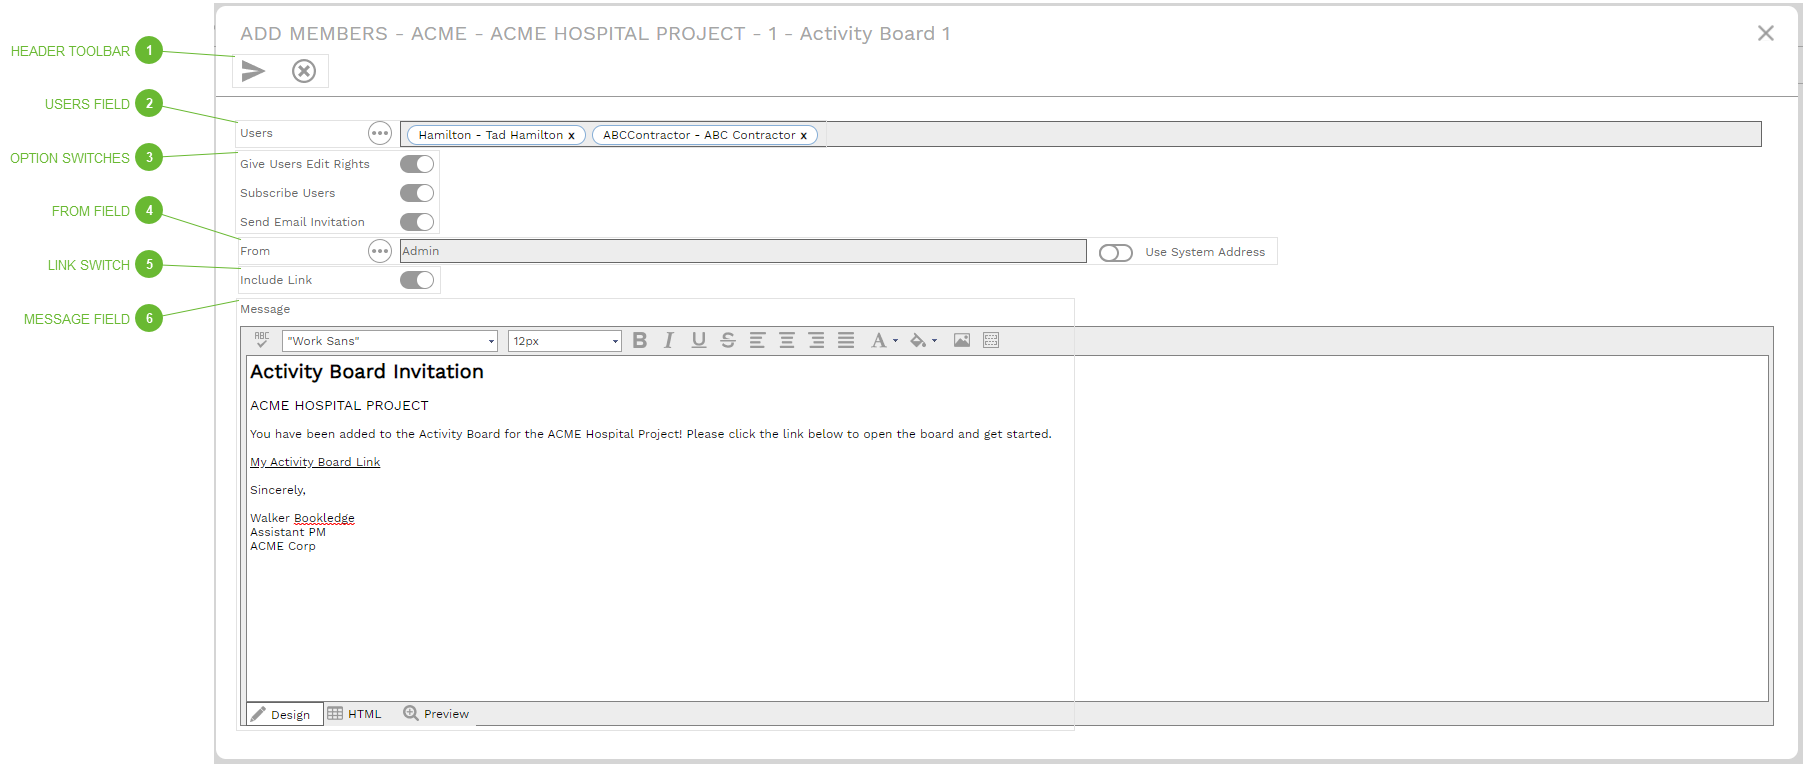Screen dimensions: 1806x767
Task: Click the Assistant PM line in message
Action: pos(288,532)
